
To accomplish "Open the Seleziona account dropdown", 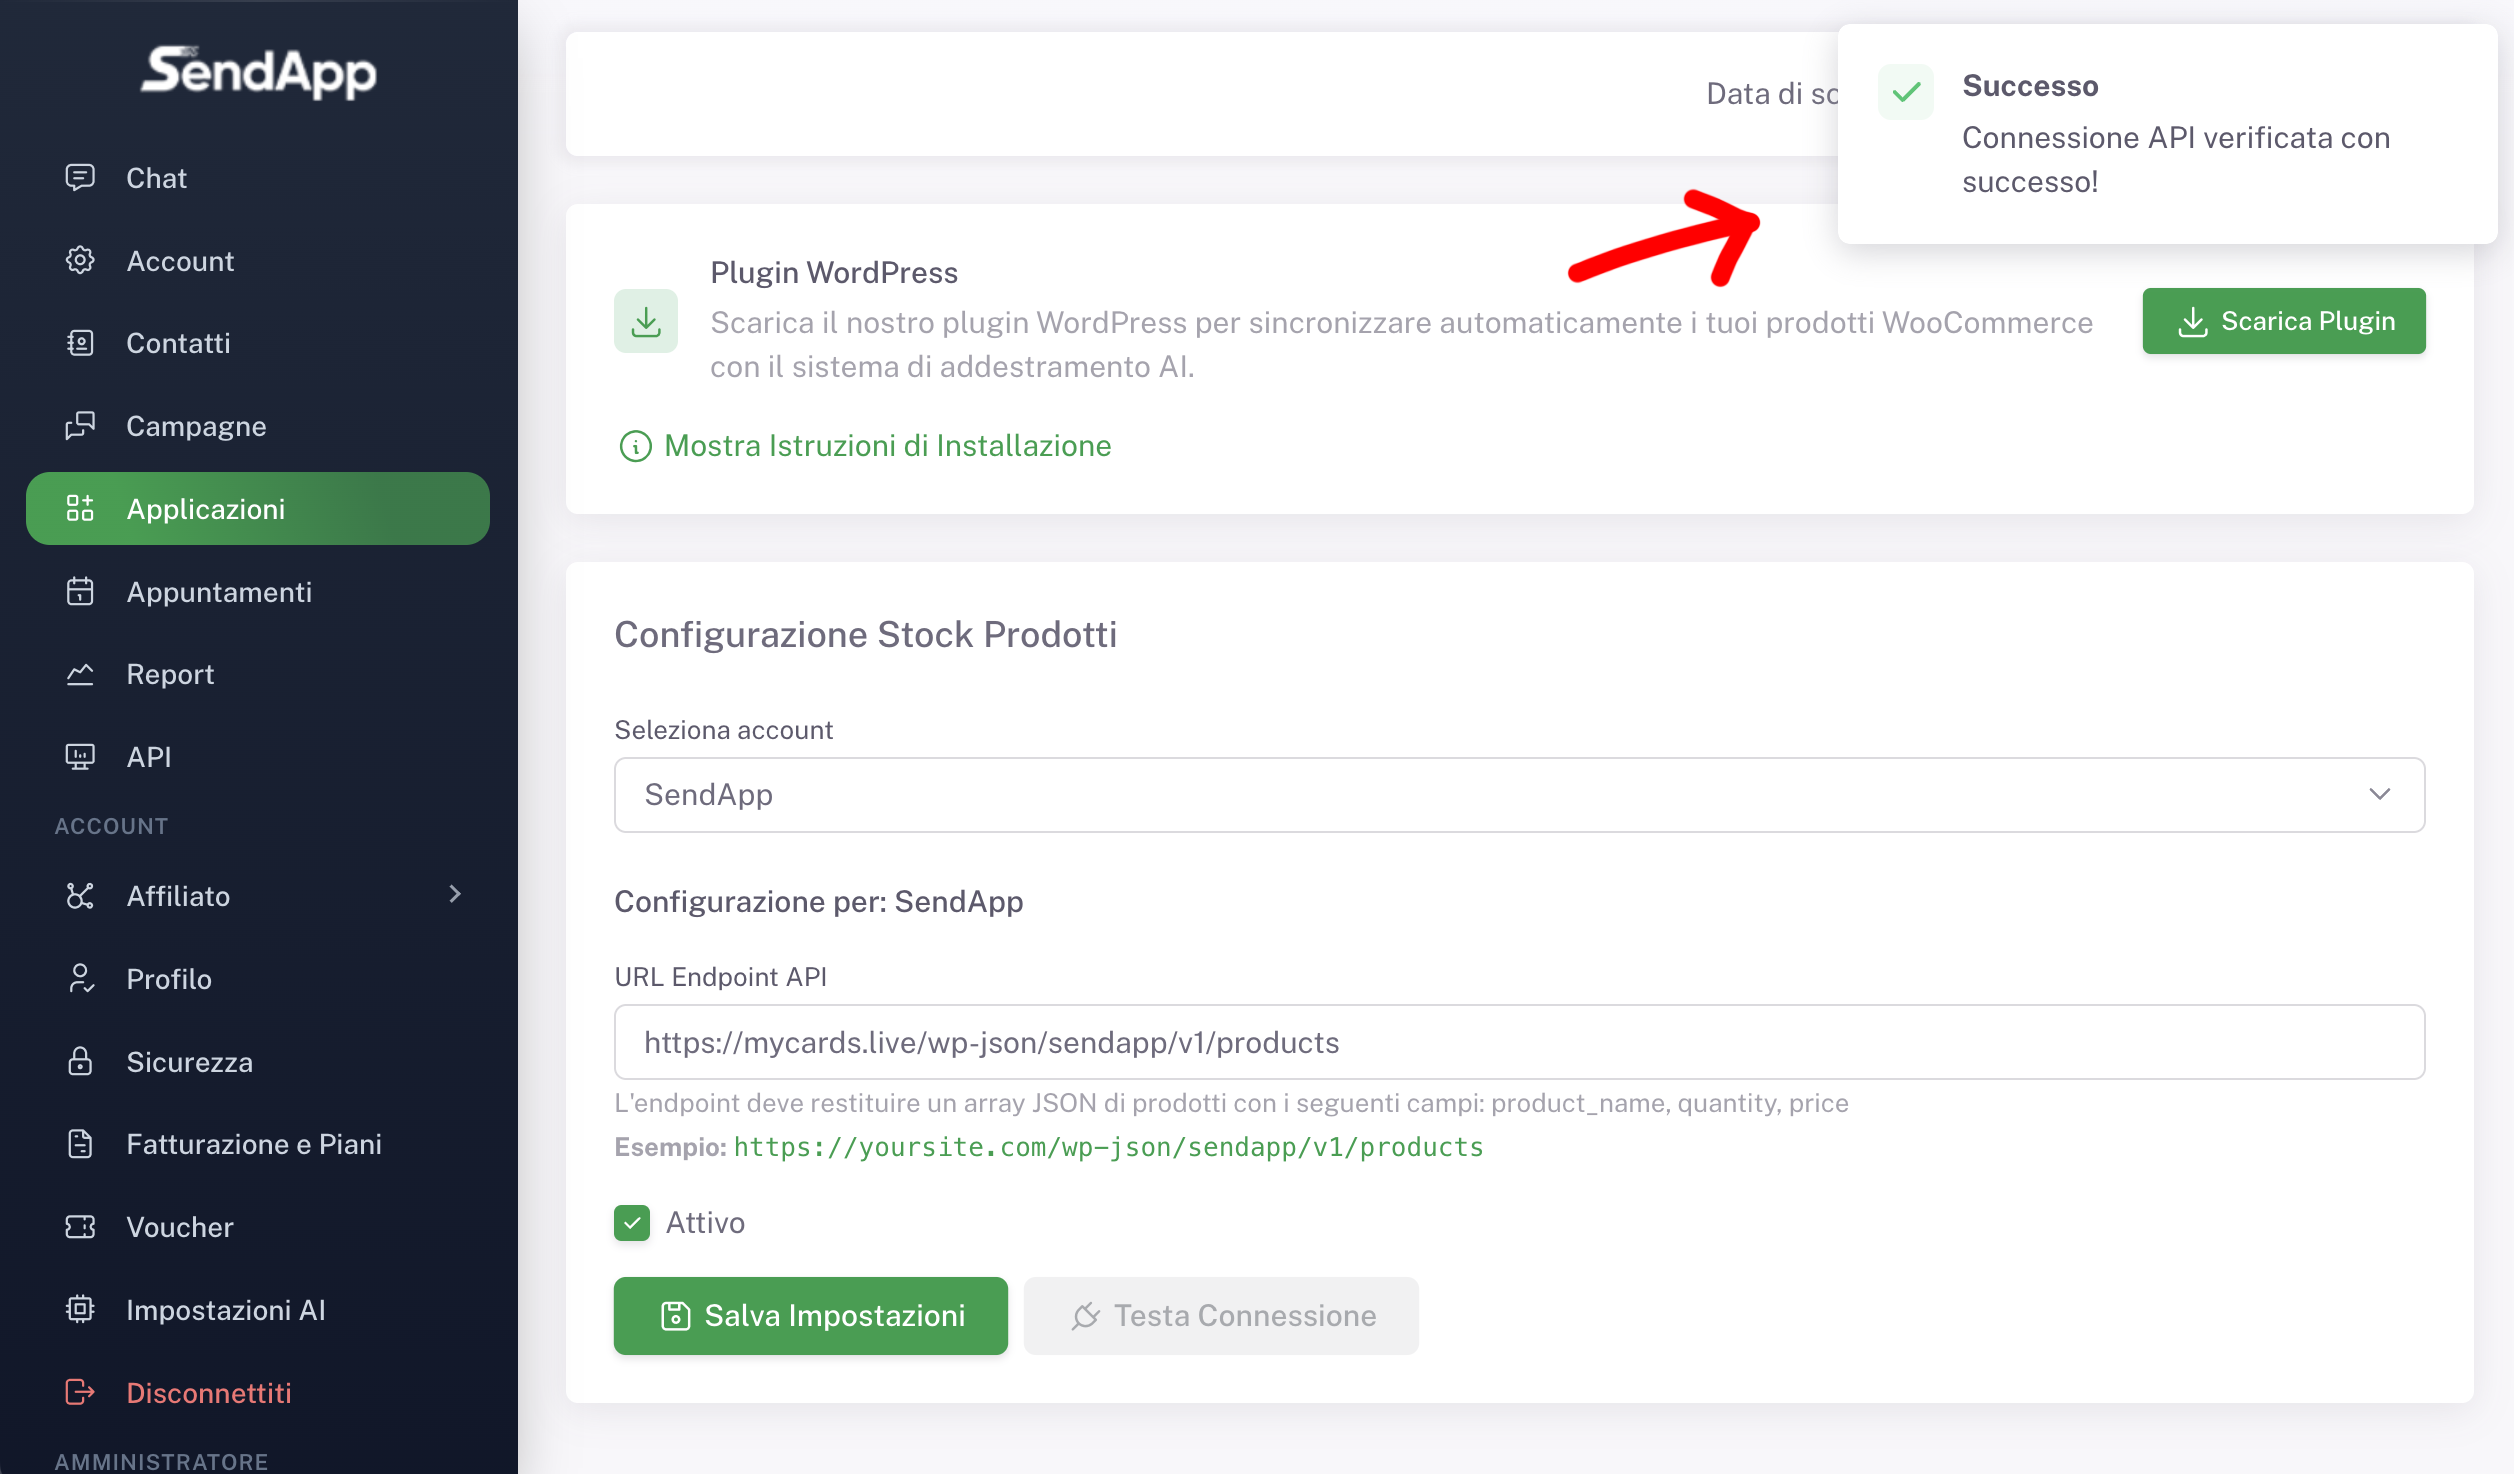I will pos(1519,794).
